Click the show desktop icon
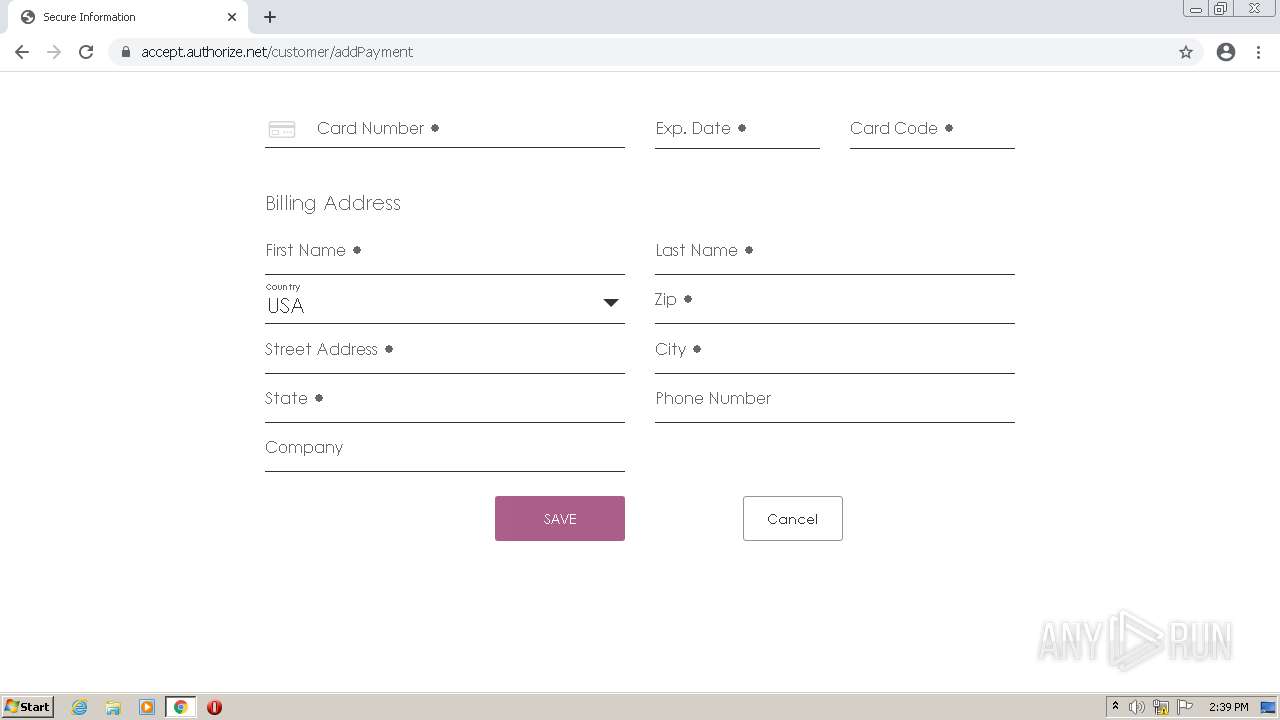Viewport: 1280px width, 720px height. pyautogui.click(x=1269, y=707)
